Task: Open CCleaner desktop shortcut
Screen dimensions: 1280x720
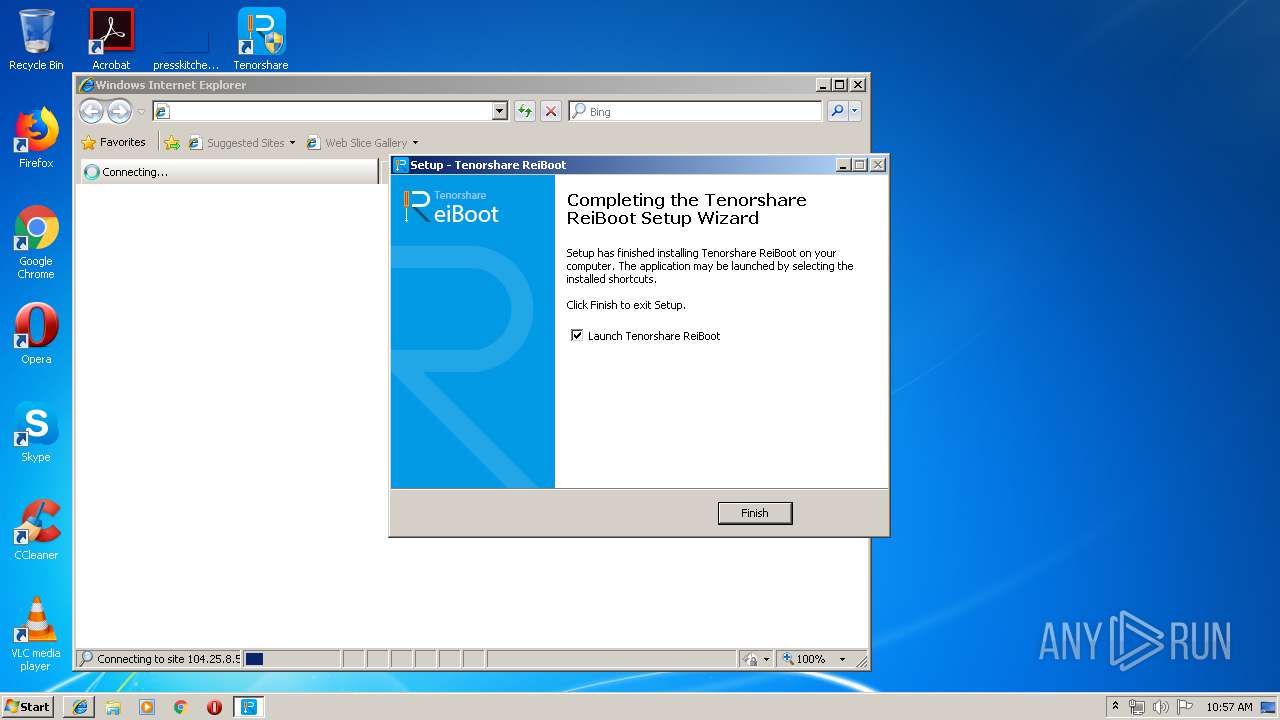Action: pos(36,530)
